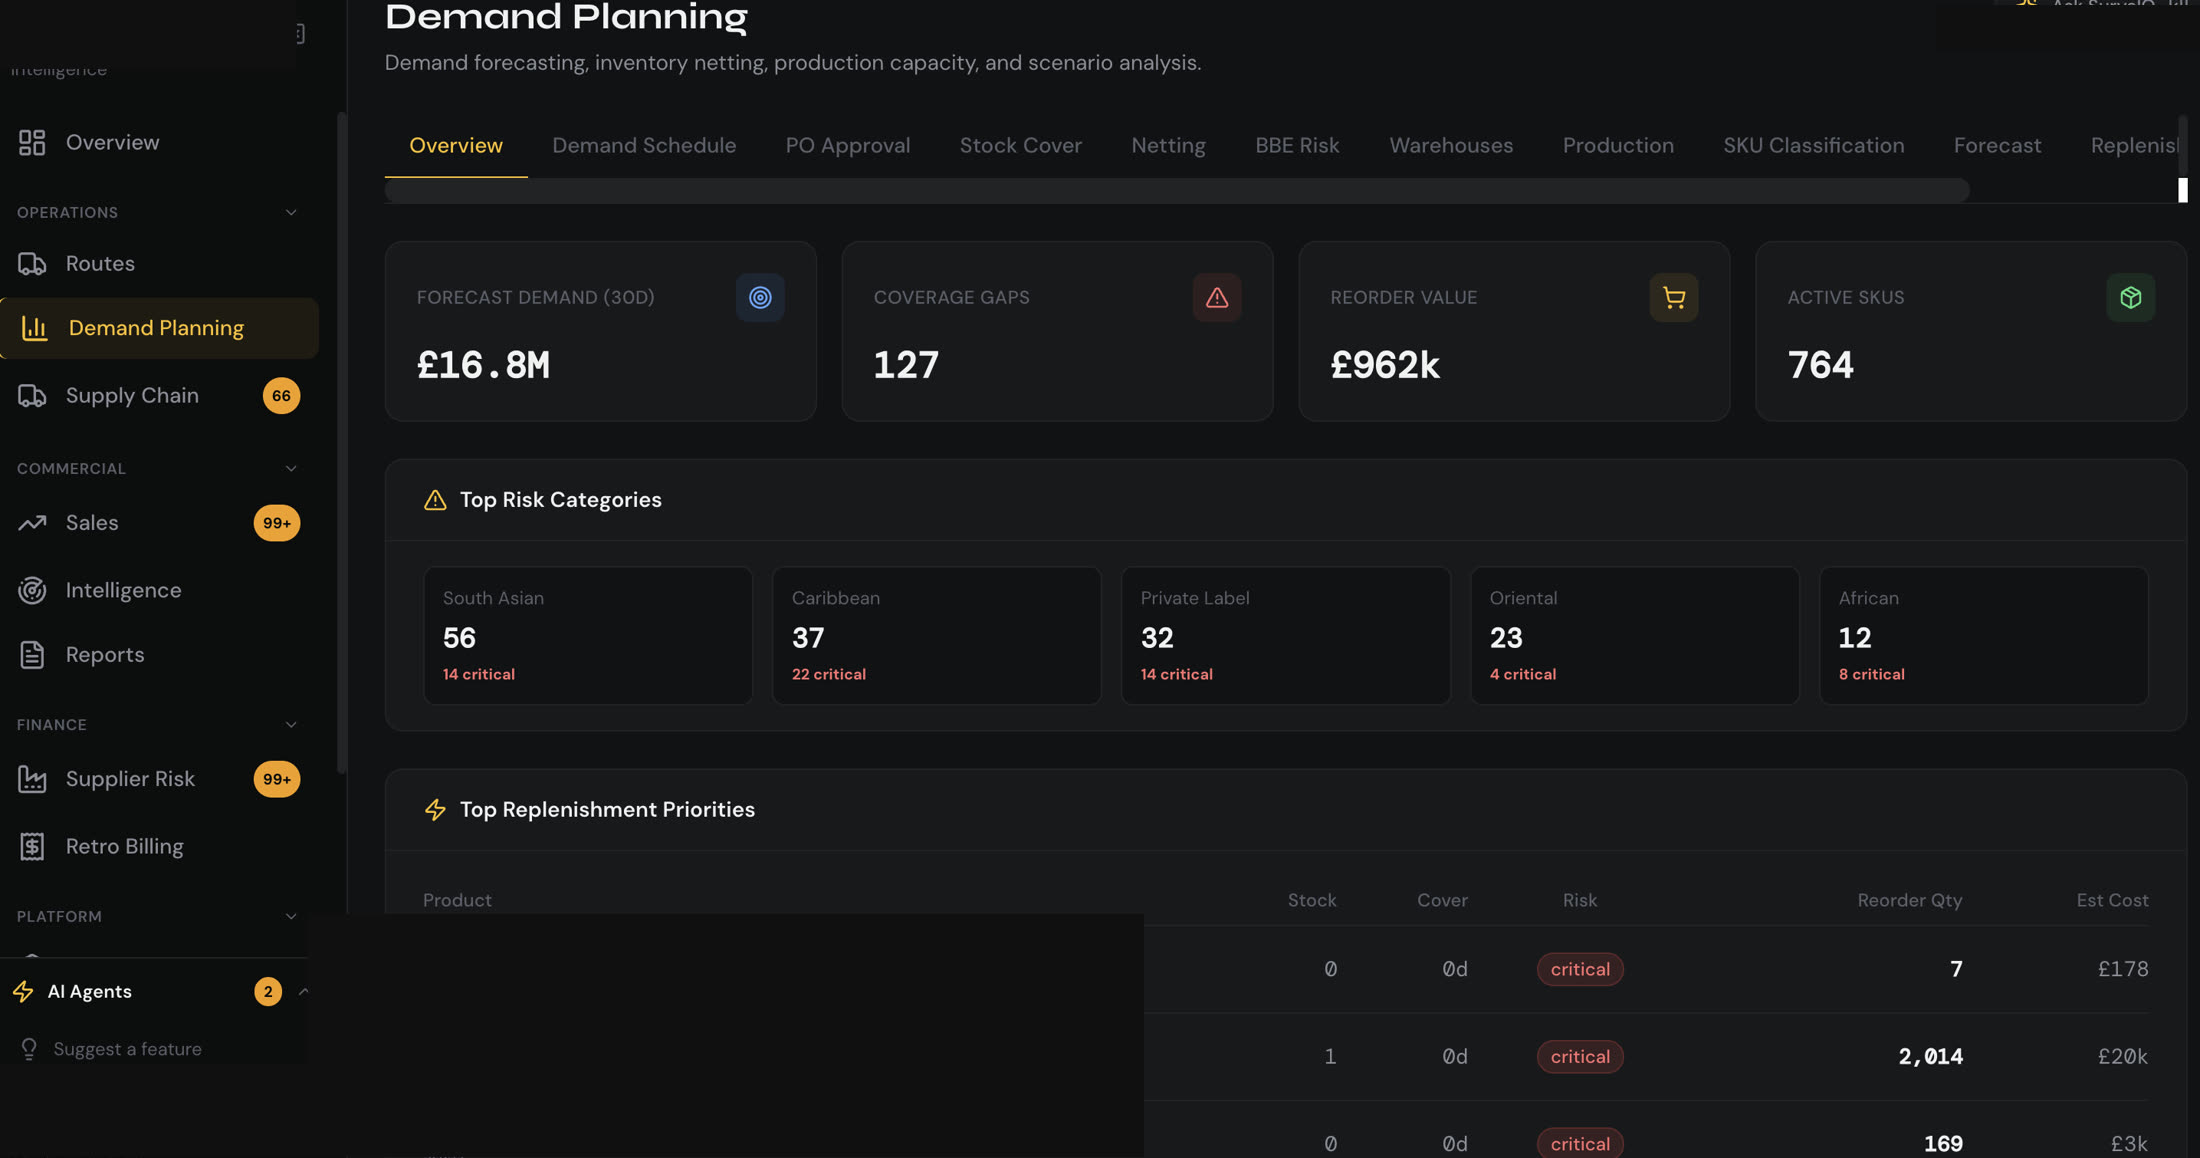
Task: Click the Reports document icon
Action: pos(32,655)
